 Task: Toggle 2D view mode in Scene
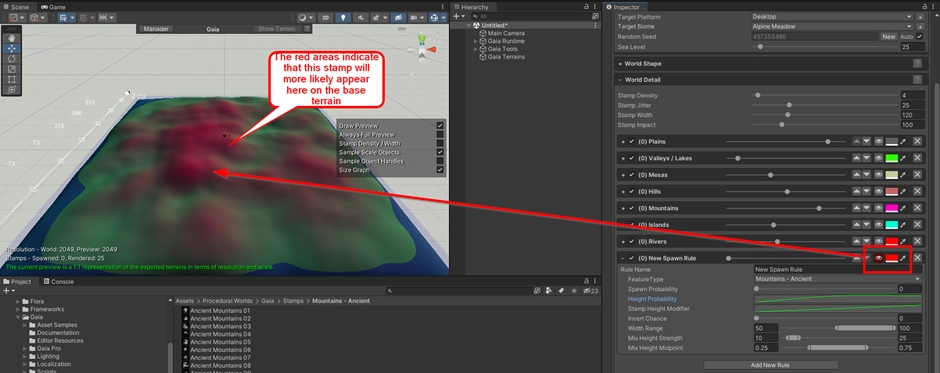tap(326, 18)
